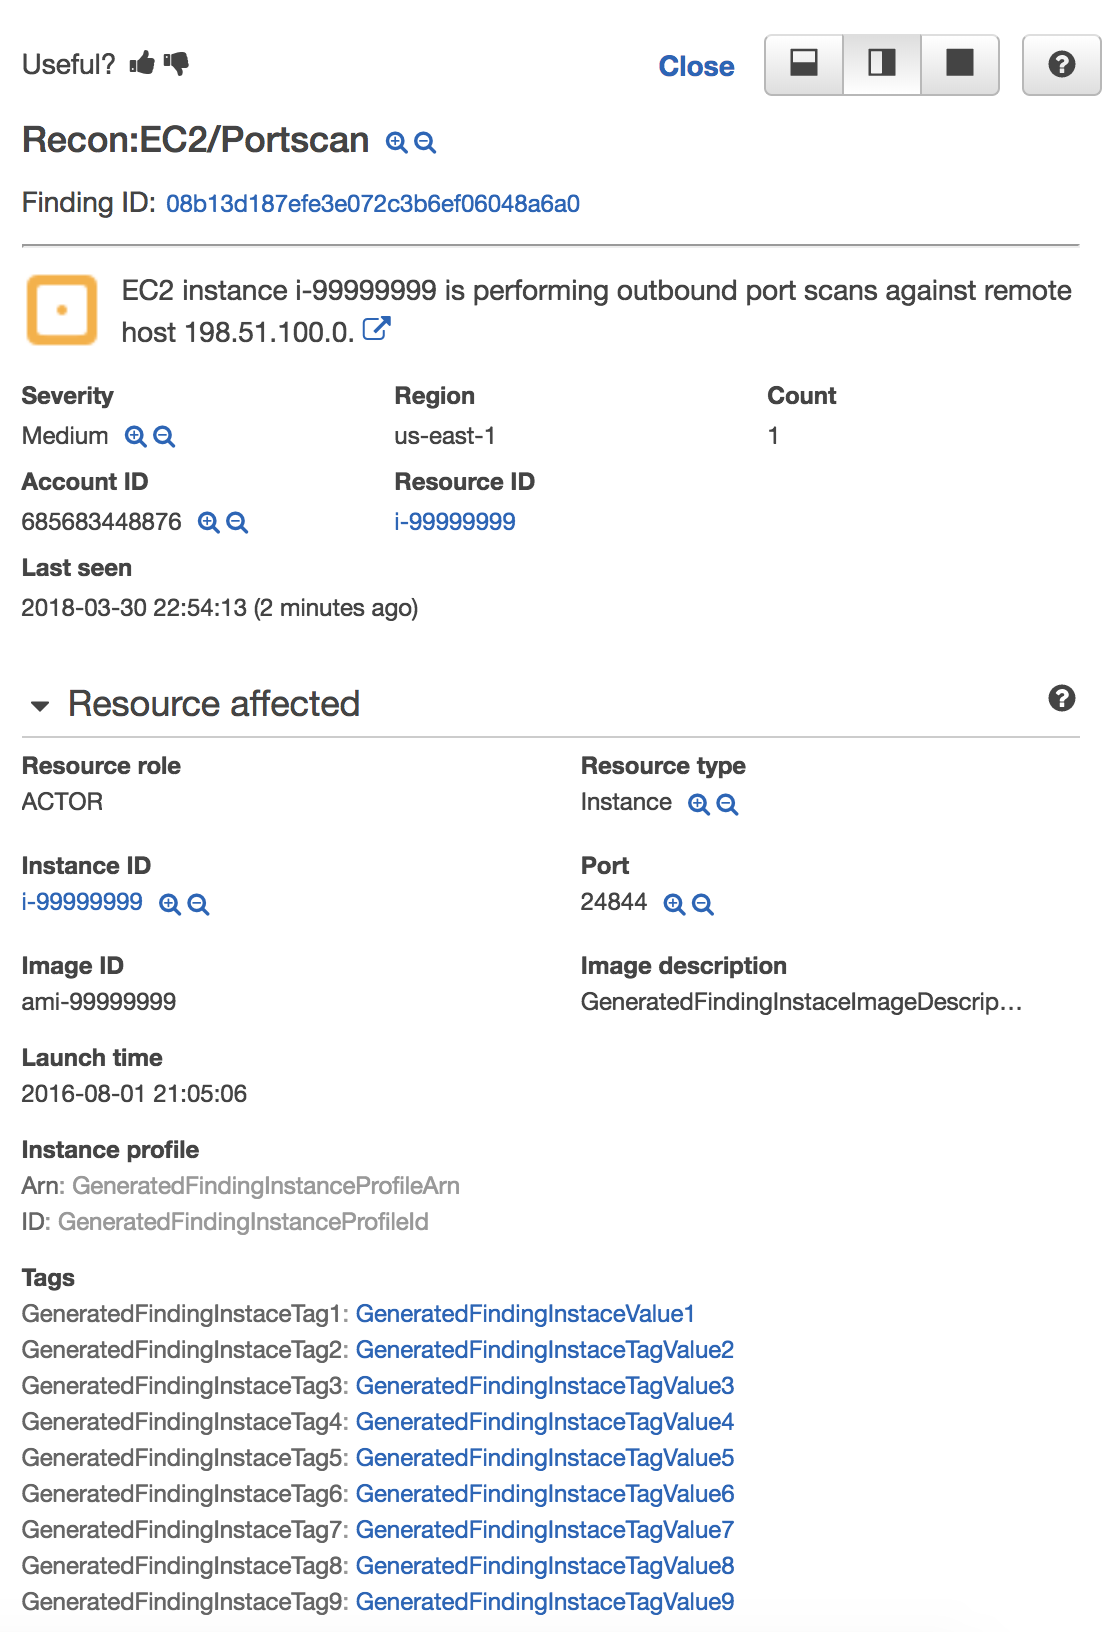Click the orange EC2 instance finding icon
Image resolution: width=1108 pixels, height=1632 pixels.
pyautogui.click(x=62, y=310)
